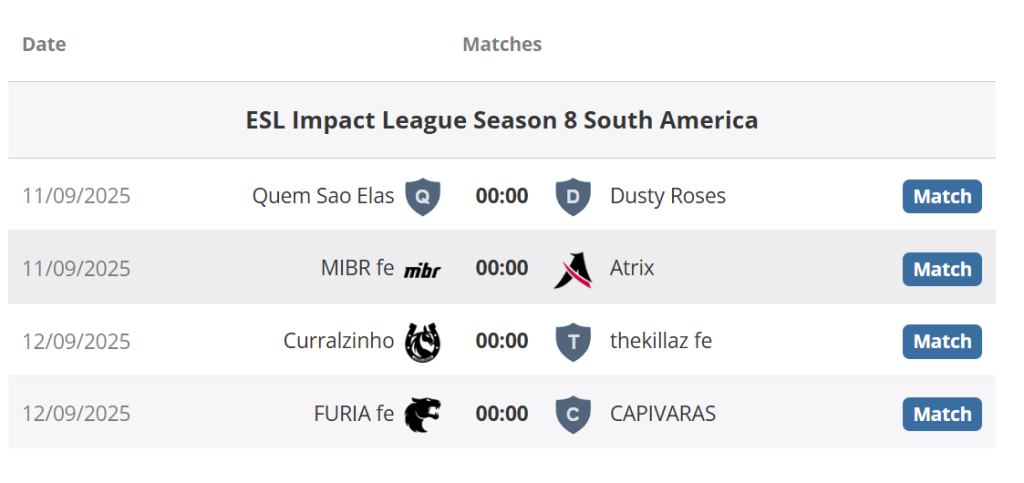
Task: Click the CAPIVARAS shield icon
Action: (572, 414)
